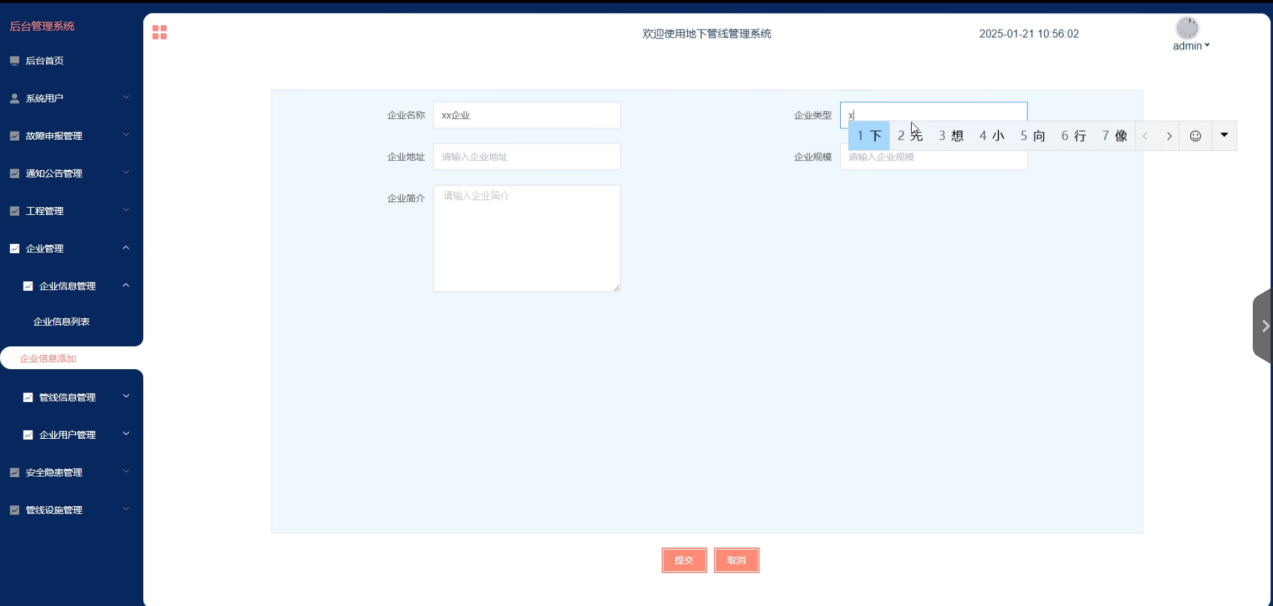This screenshot has height=606, width=1273.
Task: Open the 系统用户 menu label
Action: coord(45,98)
